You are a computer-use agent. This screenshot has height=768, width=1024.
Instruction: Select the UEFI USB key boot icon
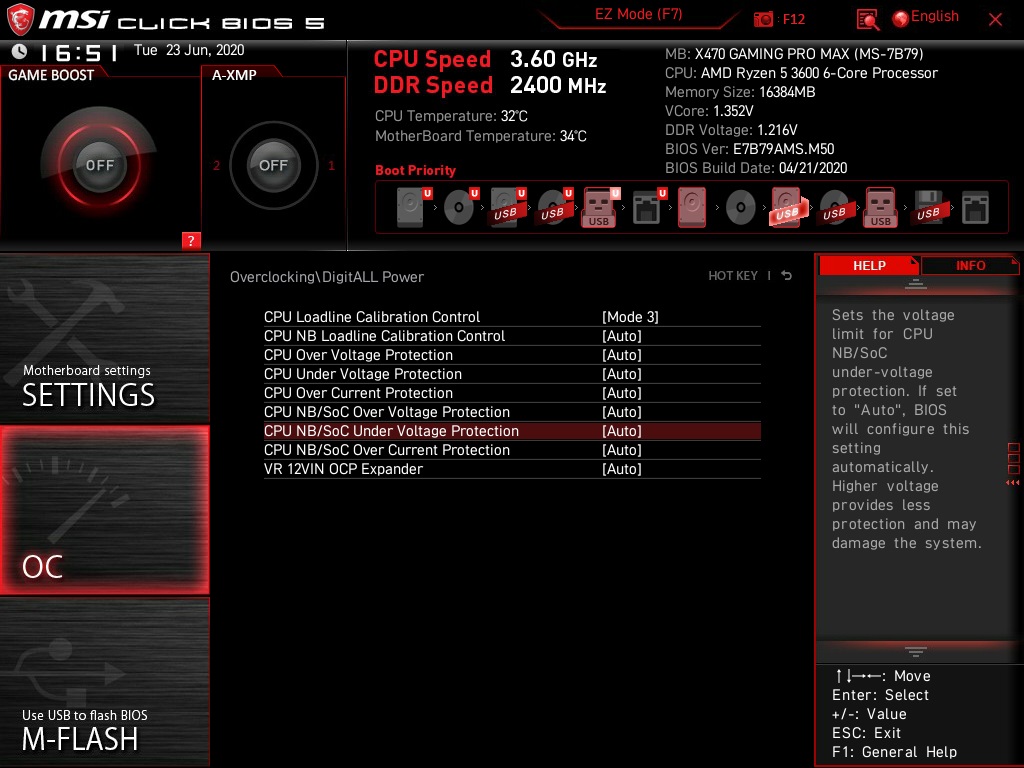coord(600,207)
